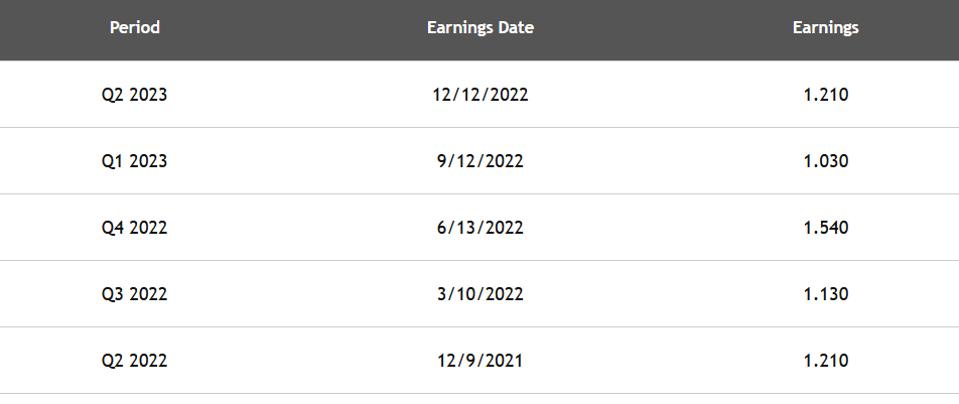Click the 1.540 earnings value

point(826,227)
